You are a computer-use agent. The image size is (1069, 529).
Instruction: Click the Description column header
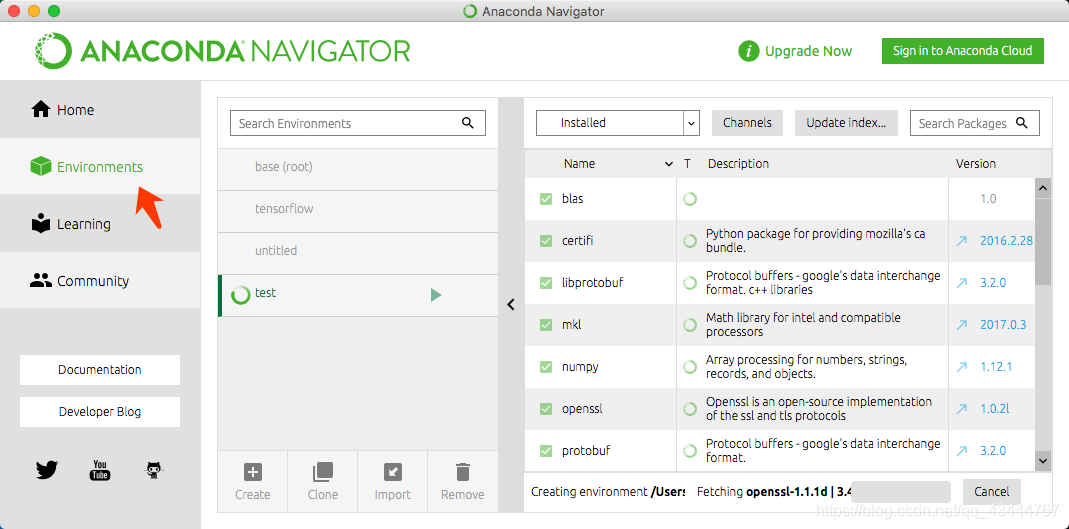coord(738,164)
